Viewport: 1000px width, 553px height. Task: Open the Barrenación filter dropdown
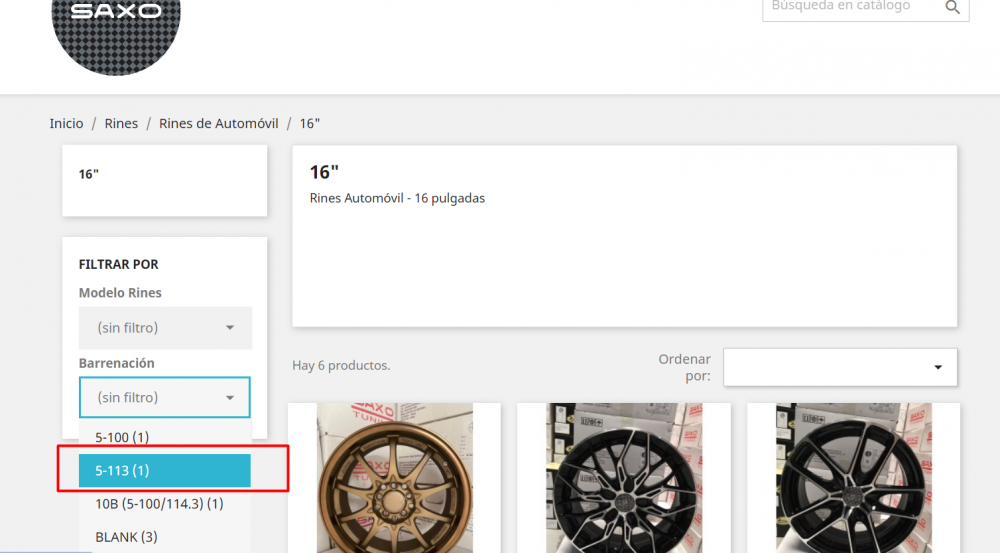[165, 397]
